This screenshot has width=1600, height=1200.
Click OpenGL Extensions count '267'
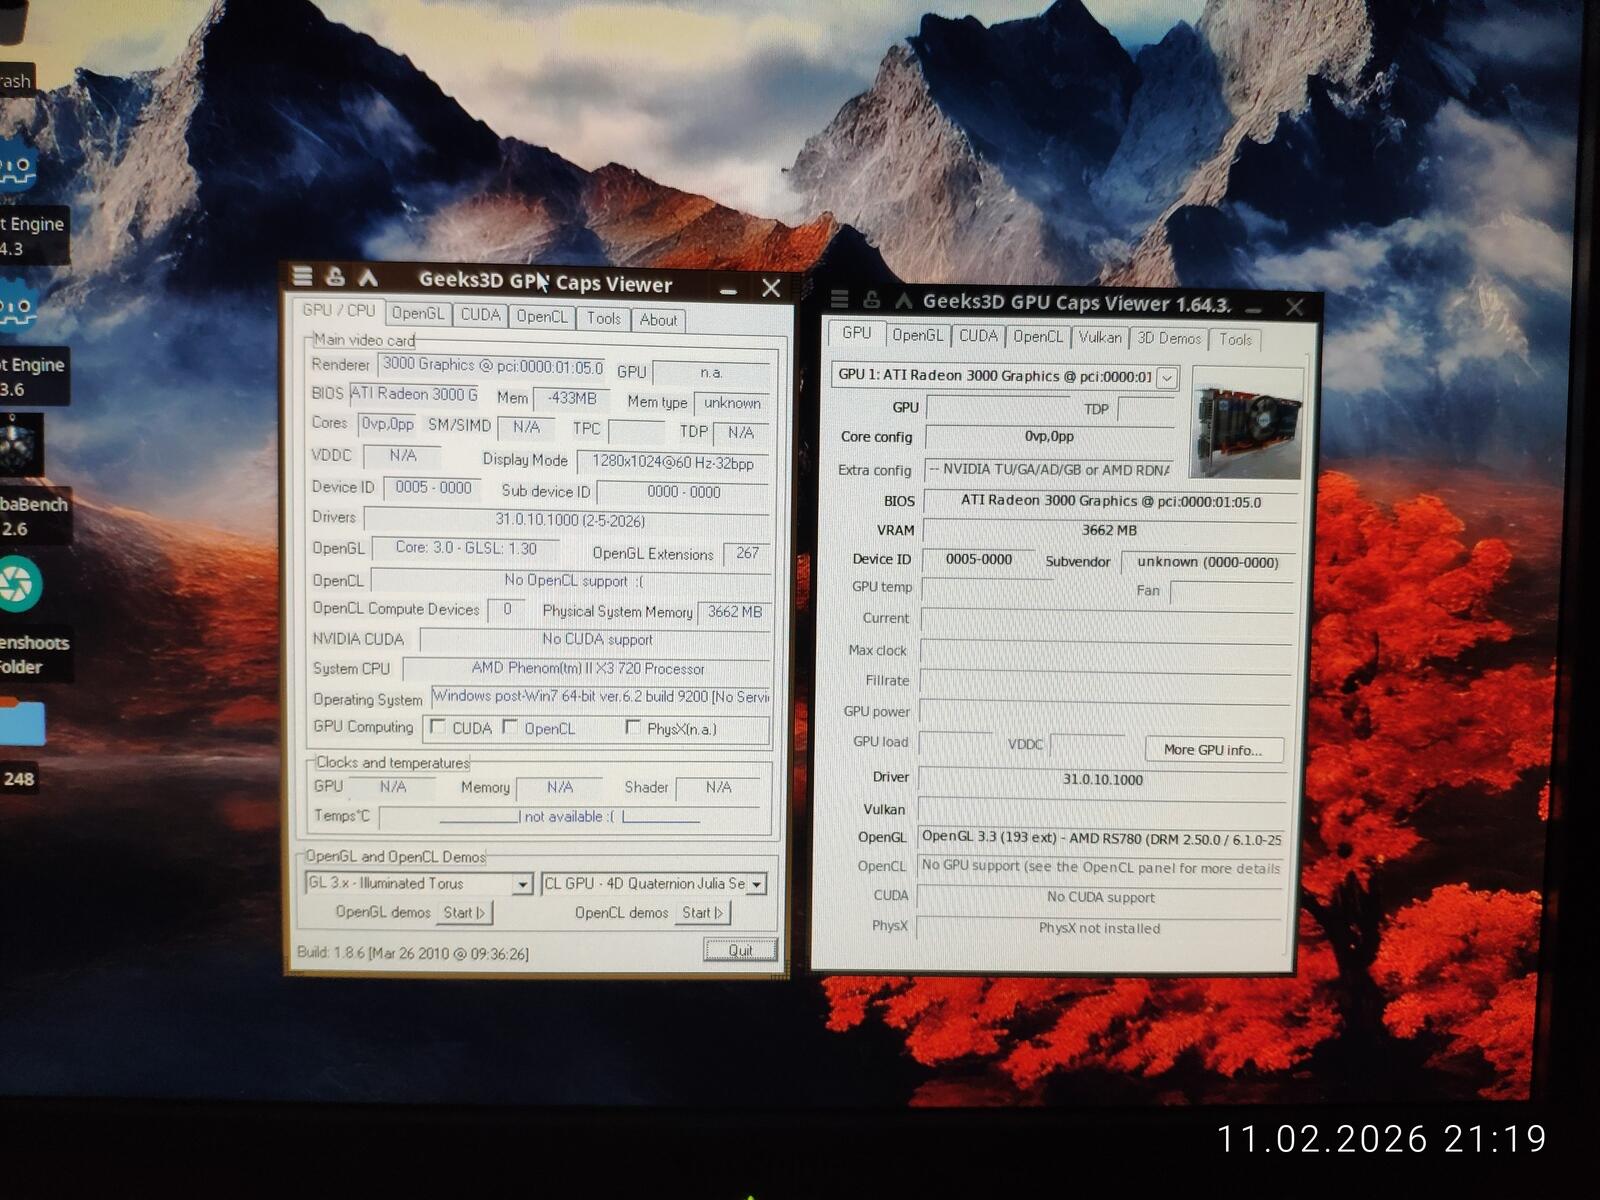[x=747, y=553]
